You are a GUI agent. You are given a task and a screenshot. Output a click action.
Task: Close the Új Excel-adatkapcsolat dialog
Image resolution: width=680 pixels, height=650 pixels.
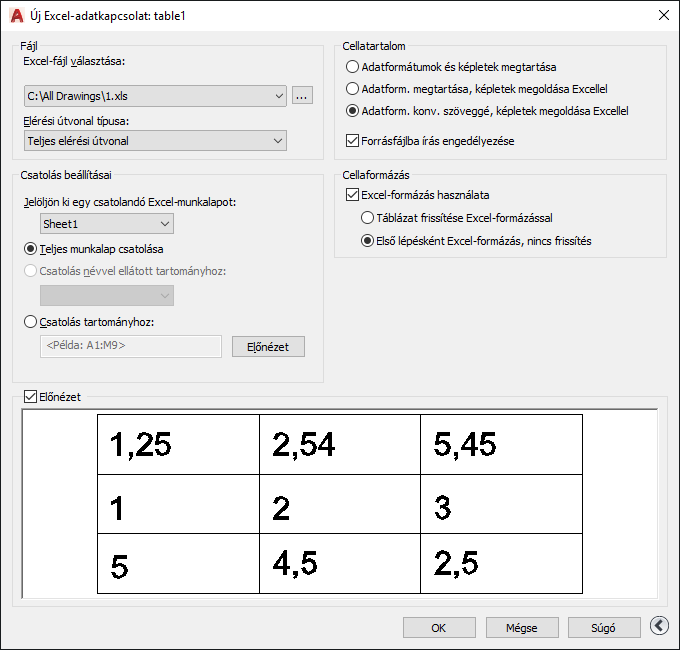pyautogui.click(x=664, y=15)
